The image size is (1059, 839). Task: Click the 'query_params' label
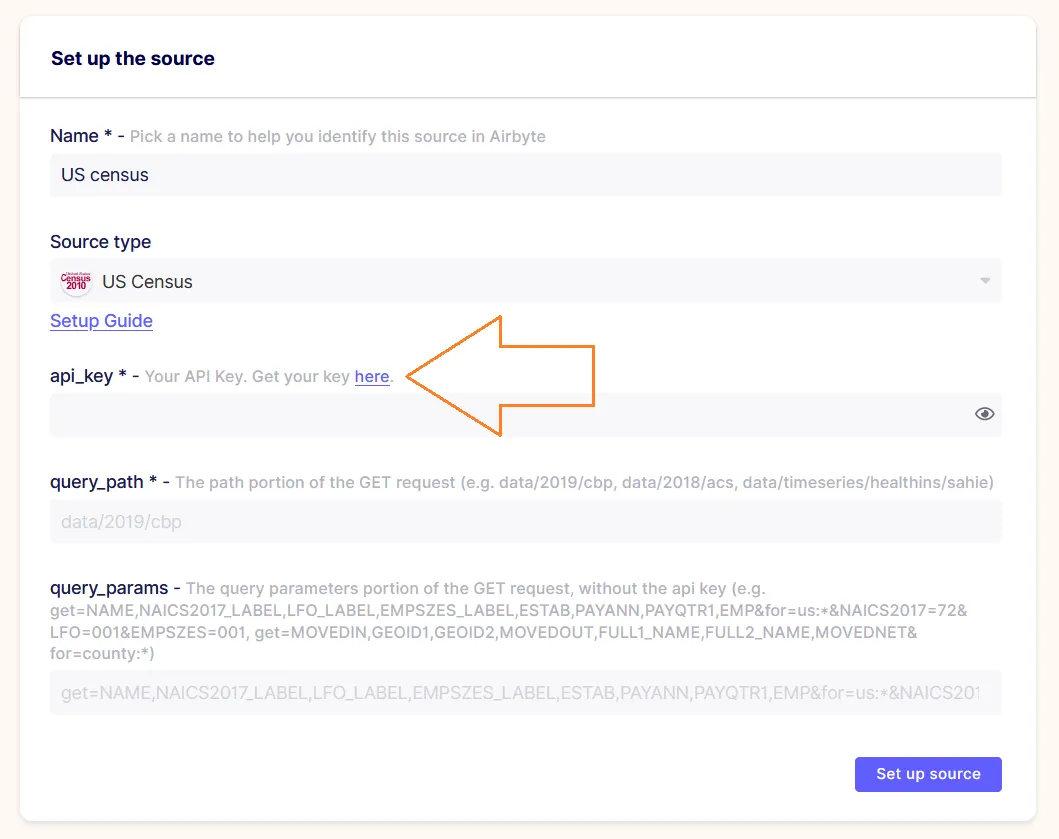pos(109,588)
